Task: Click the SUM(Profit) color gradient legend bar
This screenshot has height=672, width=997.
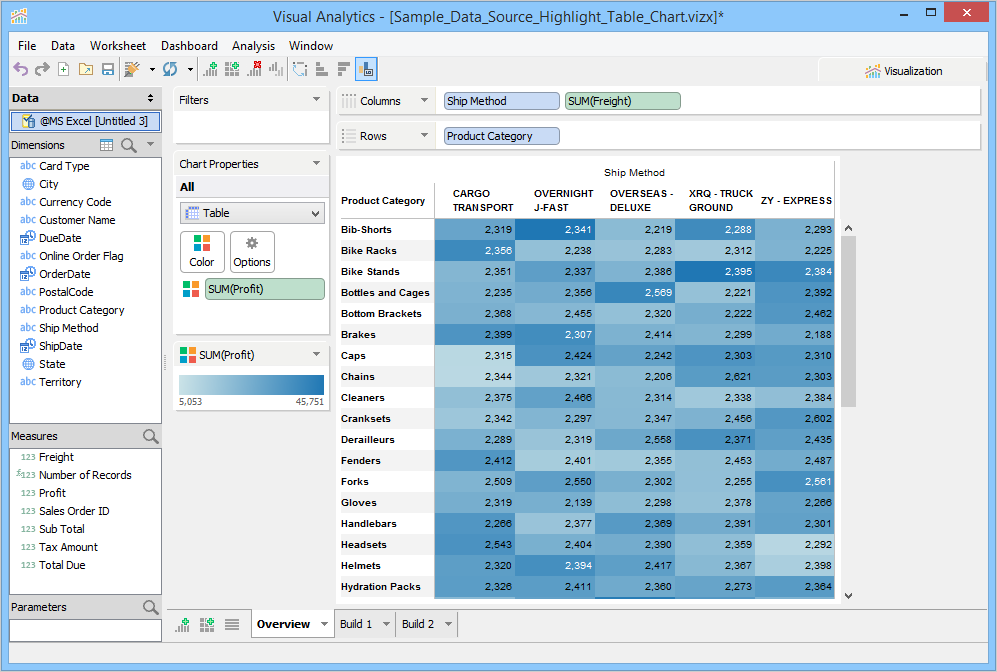Action: (x=251, y=385)
